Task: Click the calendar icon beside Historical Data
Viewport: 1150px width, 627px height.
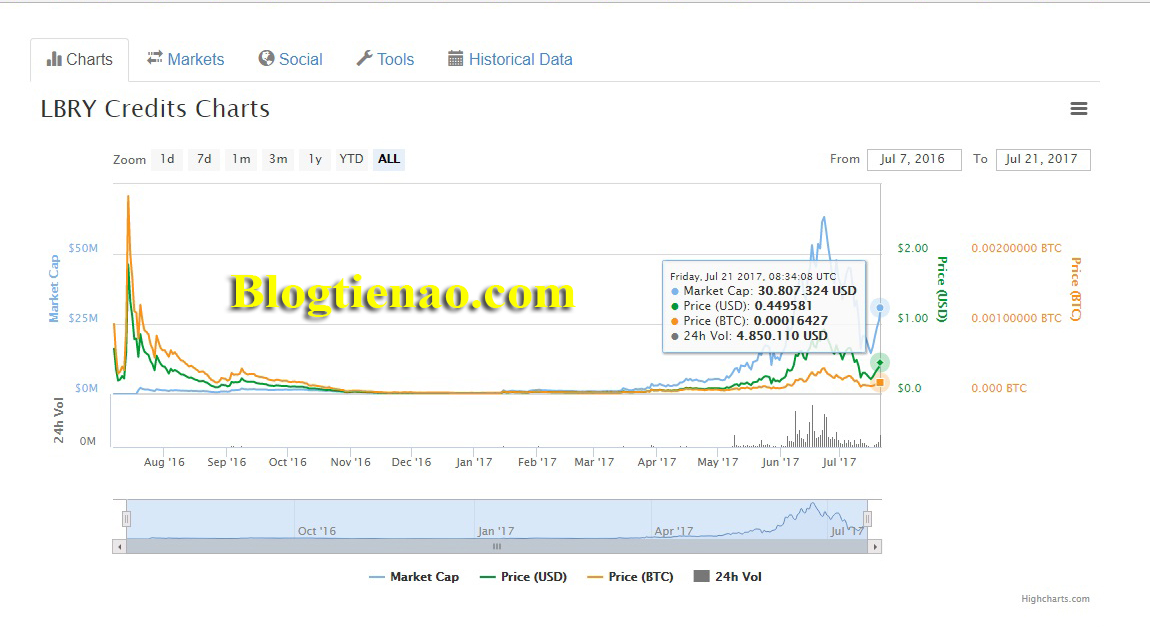Action: (x=455, y=59)
